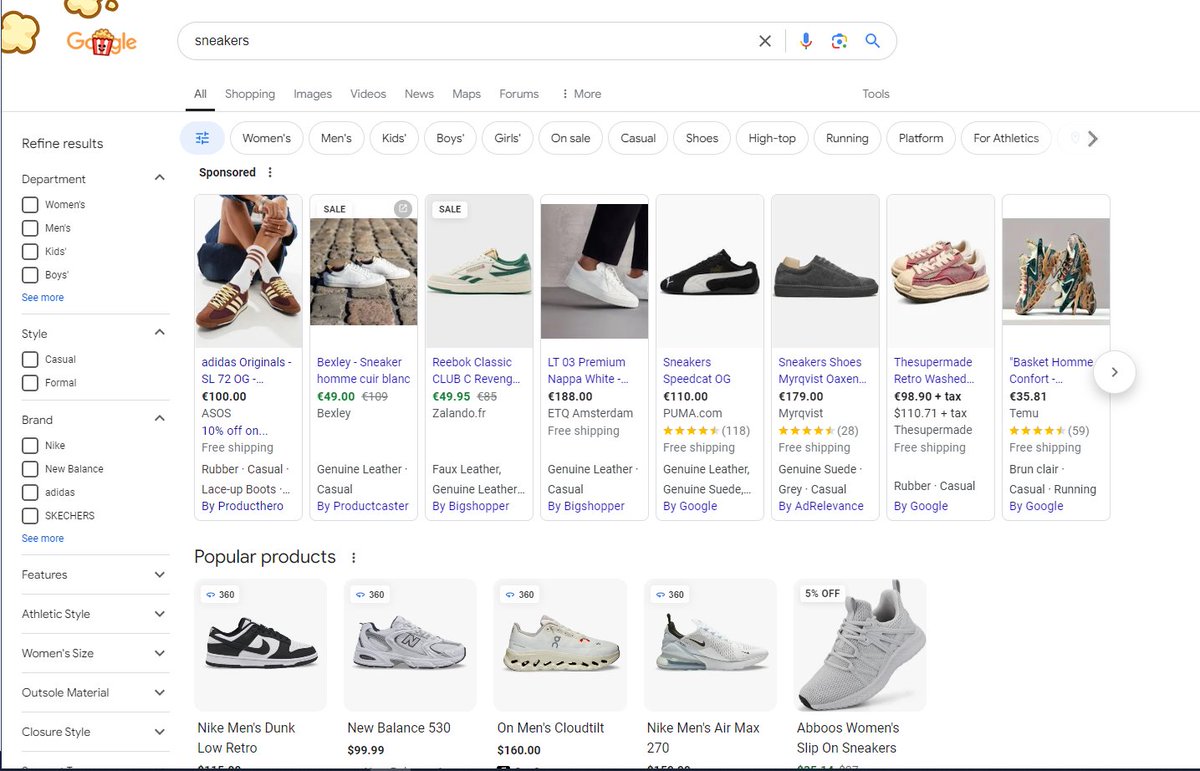Open the adidas Originals SL 72 OG ad
The width and height of the screenshot is (1200, 771).
(248, 371)
